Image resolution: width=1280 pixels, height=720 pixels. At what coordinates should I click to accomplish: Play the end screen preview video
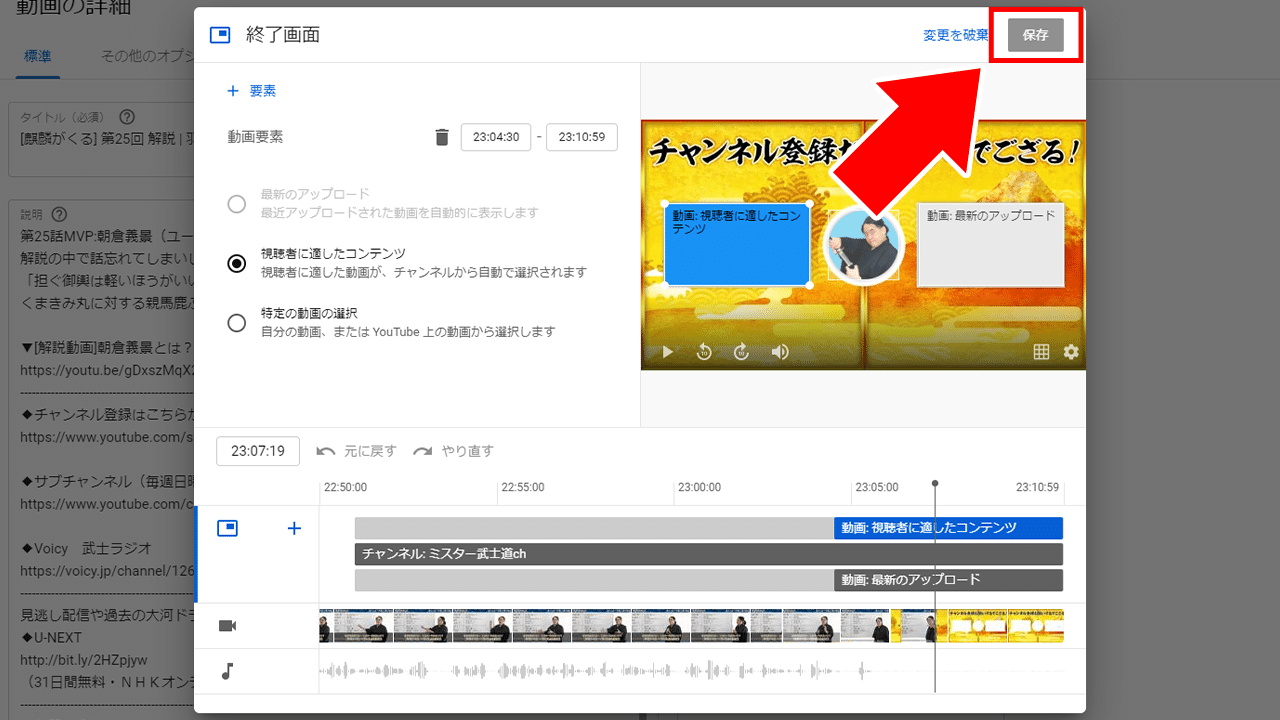(667, 352)
